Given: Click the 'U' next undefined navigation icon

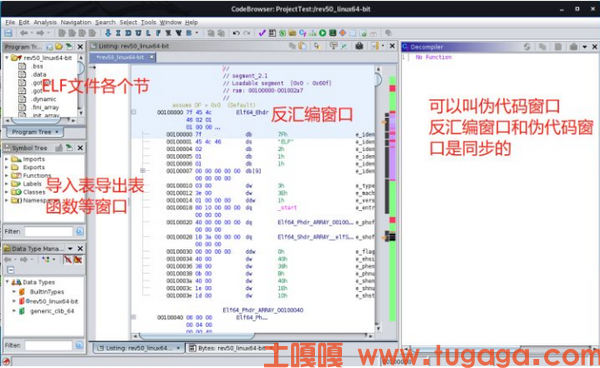Looking at the screenshot, I should coord(138,33).
